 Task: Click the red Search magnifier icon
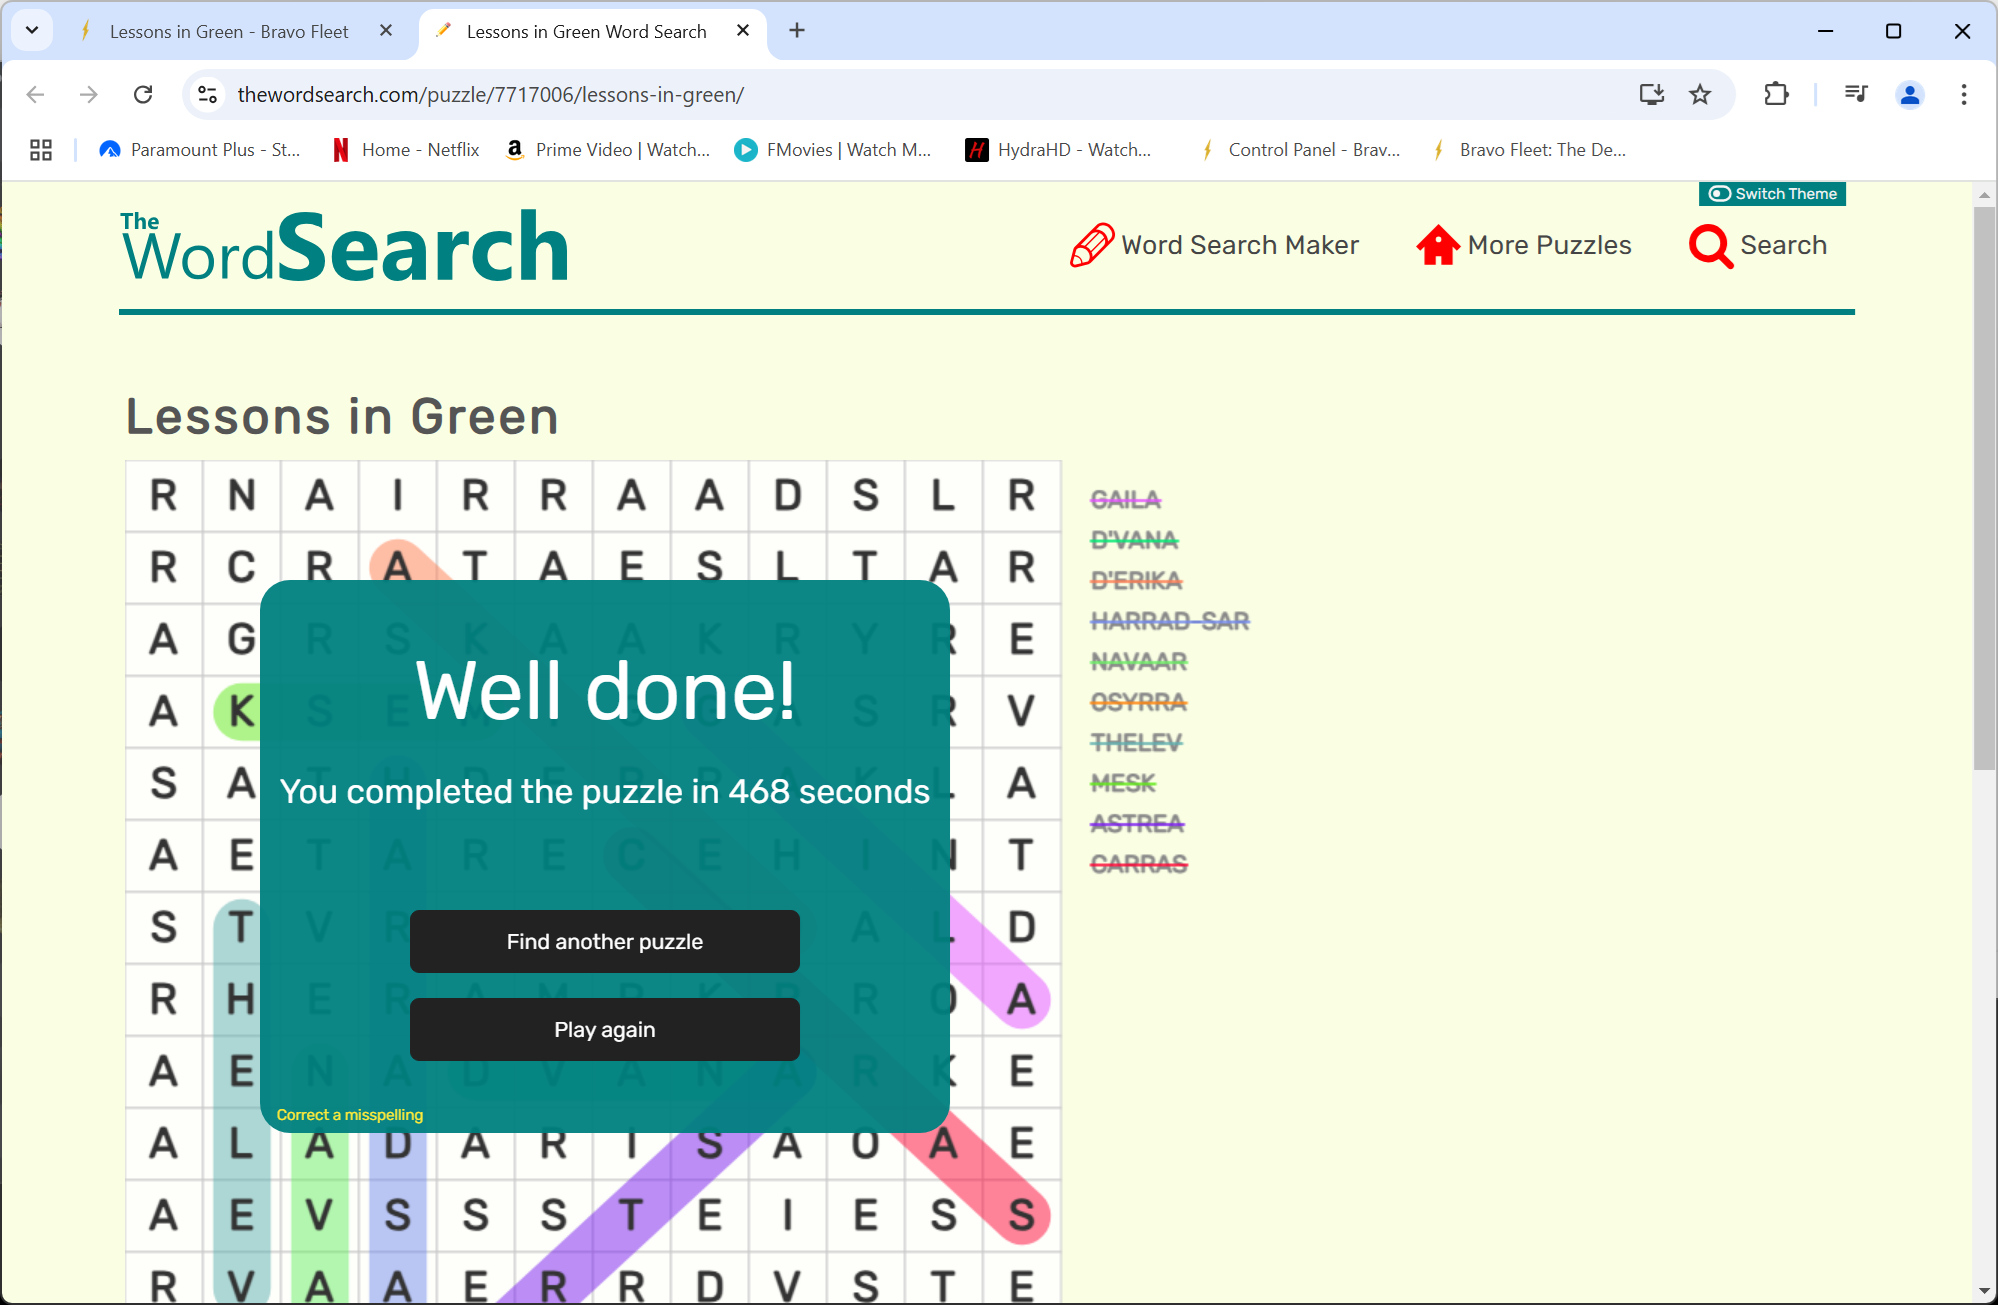click(x=1711, y=245)
